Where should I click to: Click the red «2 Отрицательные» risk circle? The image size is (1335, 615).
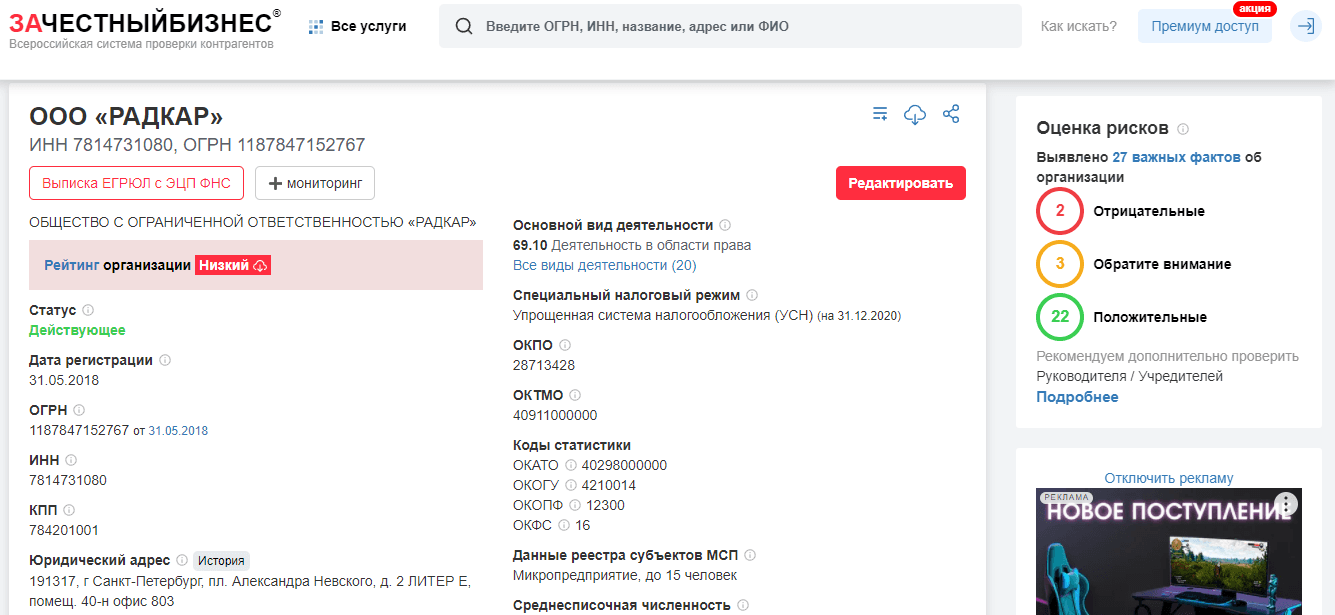point(1059,212)
